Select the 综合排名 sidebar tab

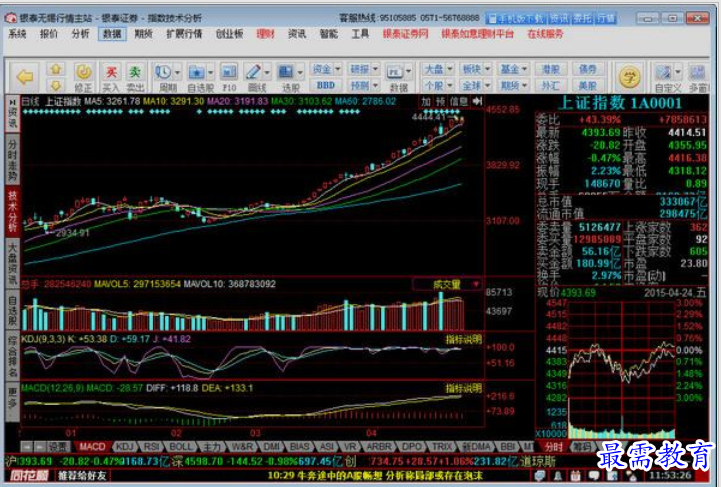(x=12, y=356)
